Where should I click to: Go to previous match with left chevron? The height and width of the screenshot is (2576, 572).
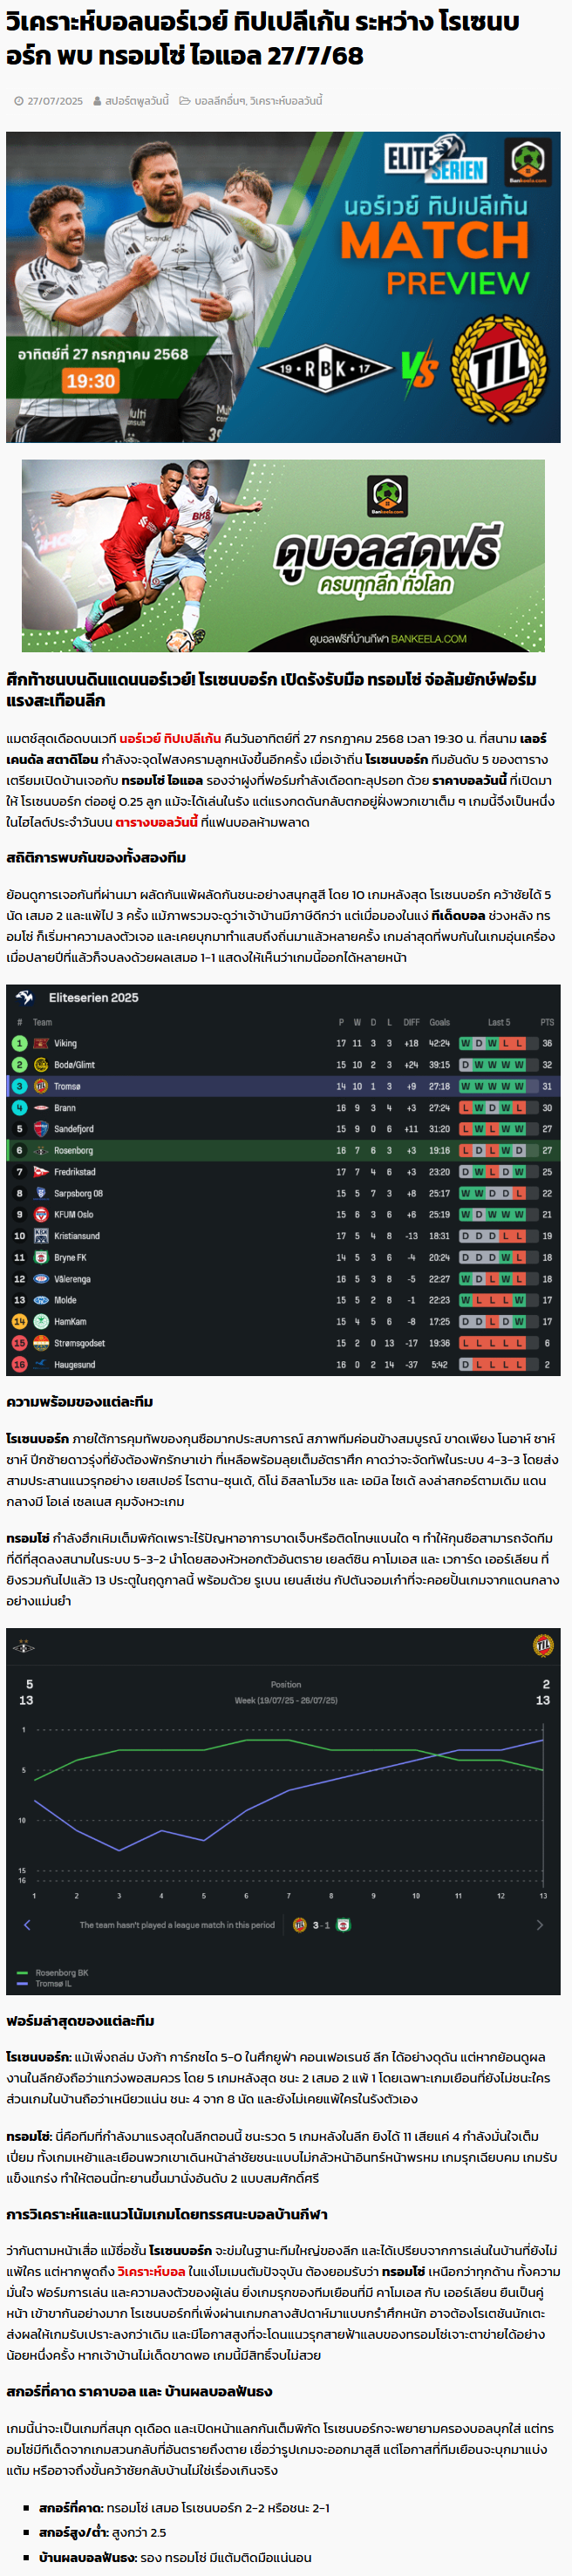[27, 1925]
